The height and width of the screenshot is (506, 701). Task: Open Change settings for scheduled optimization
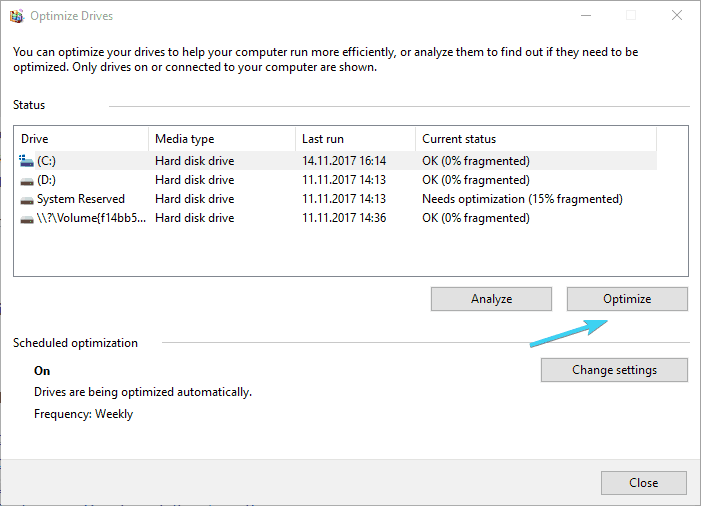[x=614, y=370]
